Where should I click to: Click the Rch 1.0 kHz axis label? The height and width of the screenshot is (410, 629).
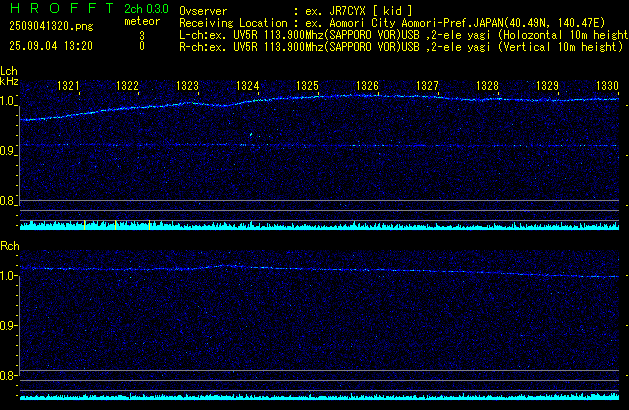[7, 276]
